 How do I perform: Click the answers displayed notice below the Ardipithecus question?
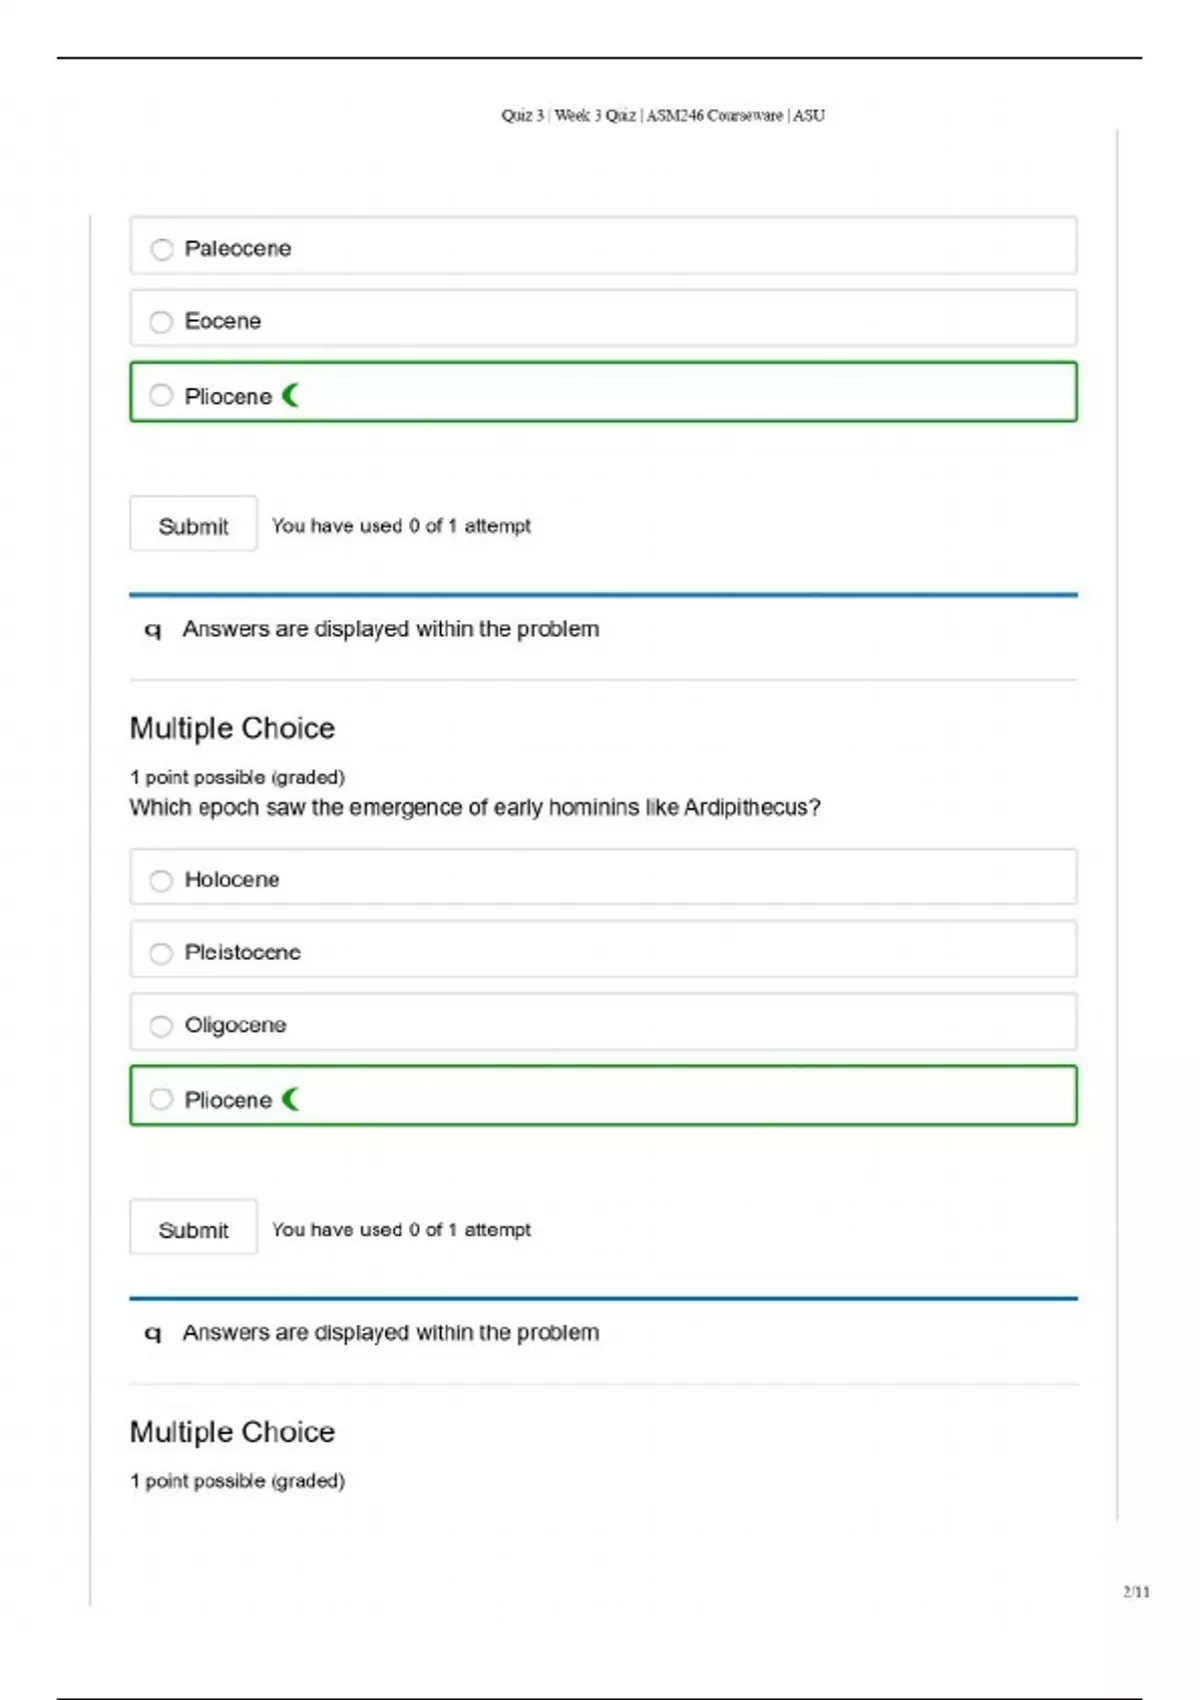click(390, 1333)
